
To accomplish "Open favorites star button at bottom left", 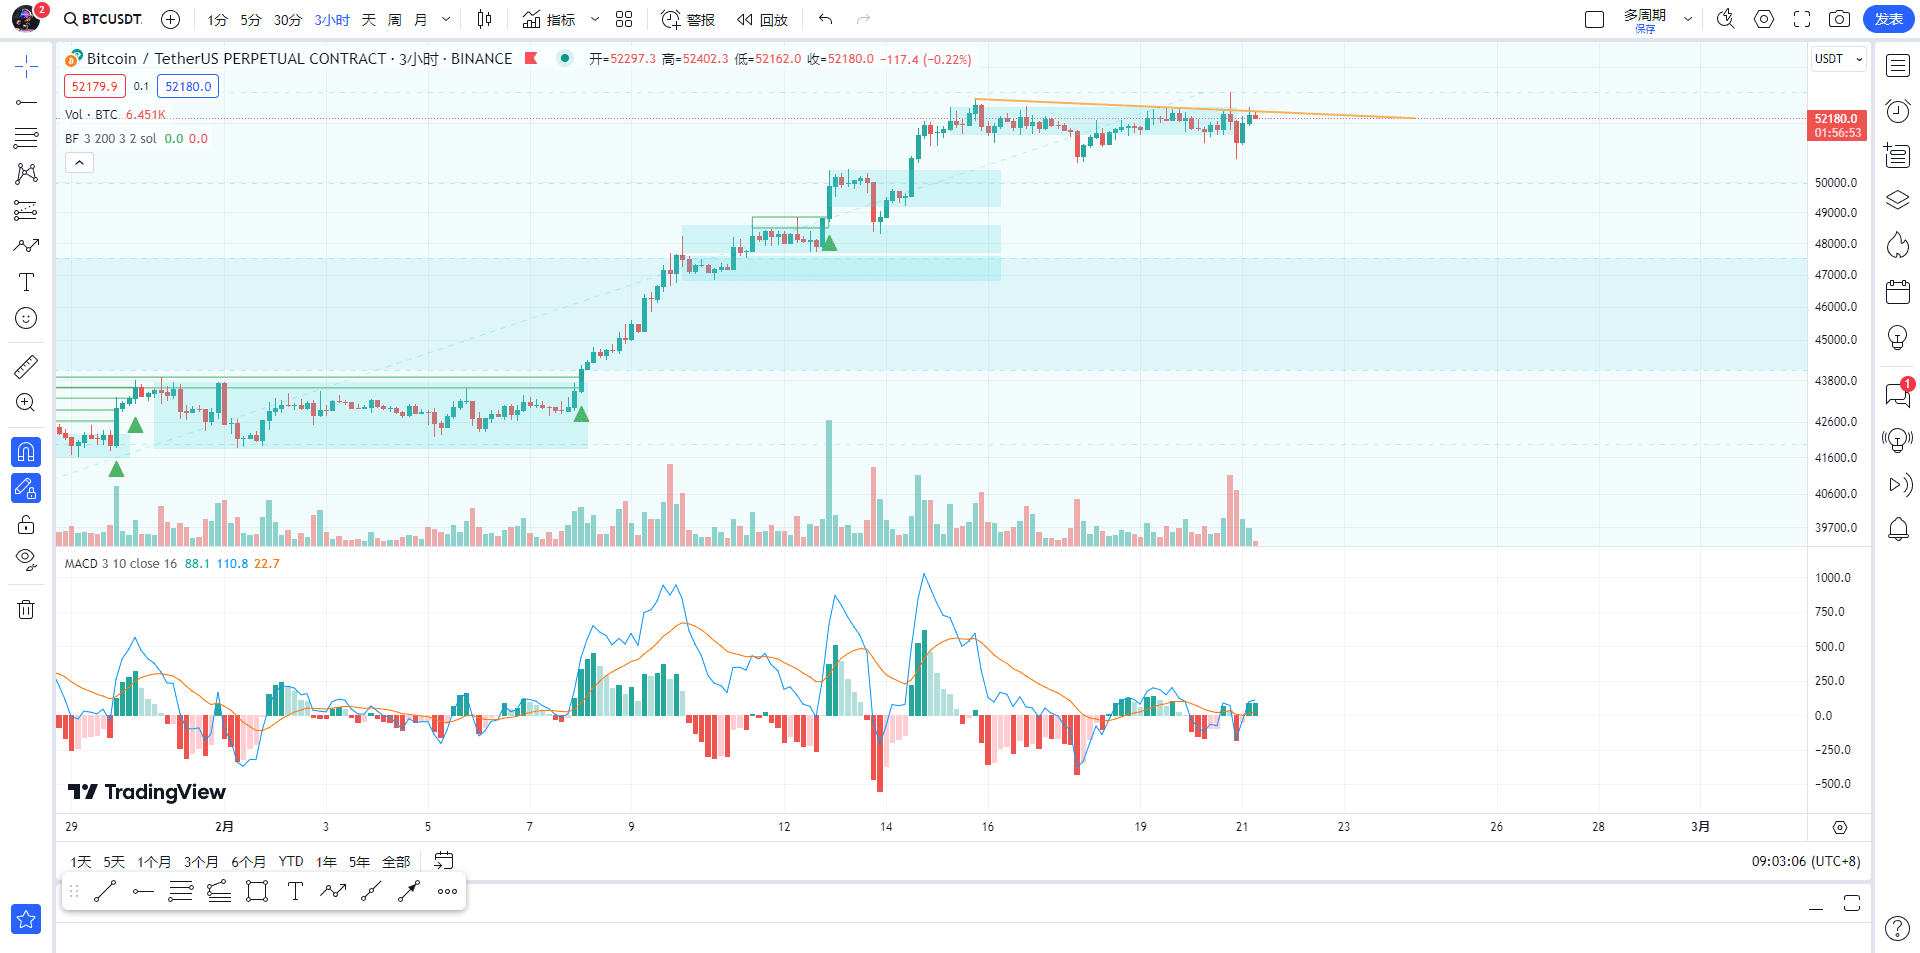I will click(x=26, y=919).
